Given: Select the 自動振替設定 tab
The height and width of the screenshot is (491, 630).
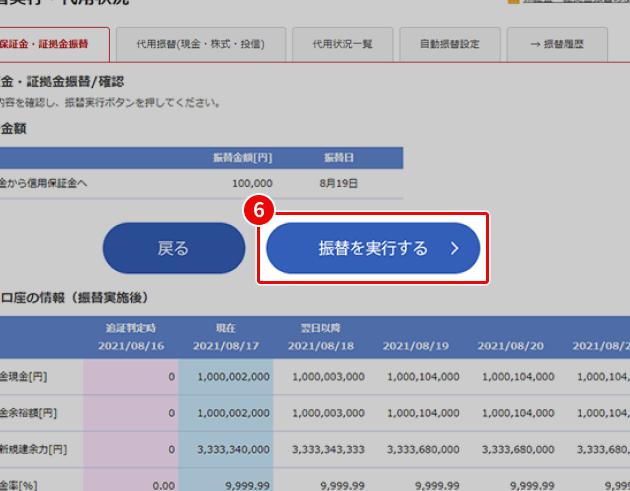Looking at the screenshot, I should pyautogui.click(x=450, y=44).
